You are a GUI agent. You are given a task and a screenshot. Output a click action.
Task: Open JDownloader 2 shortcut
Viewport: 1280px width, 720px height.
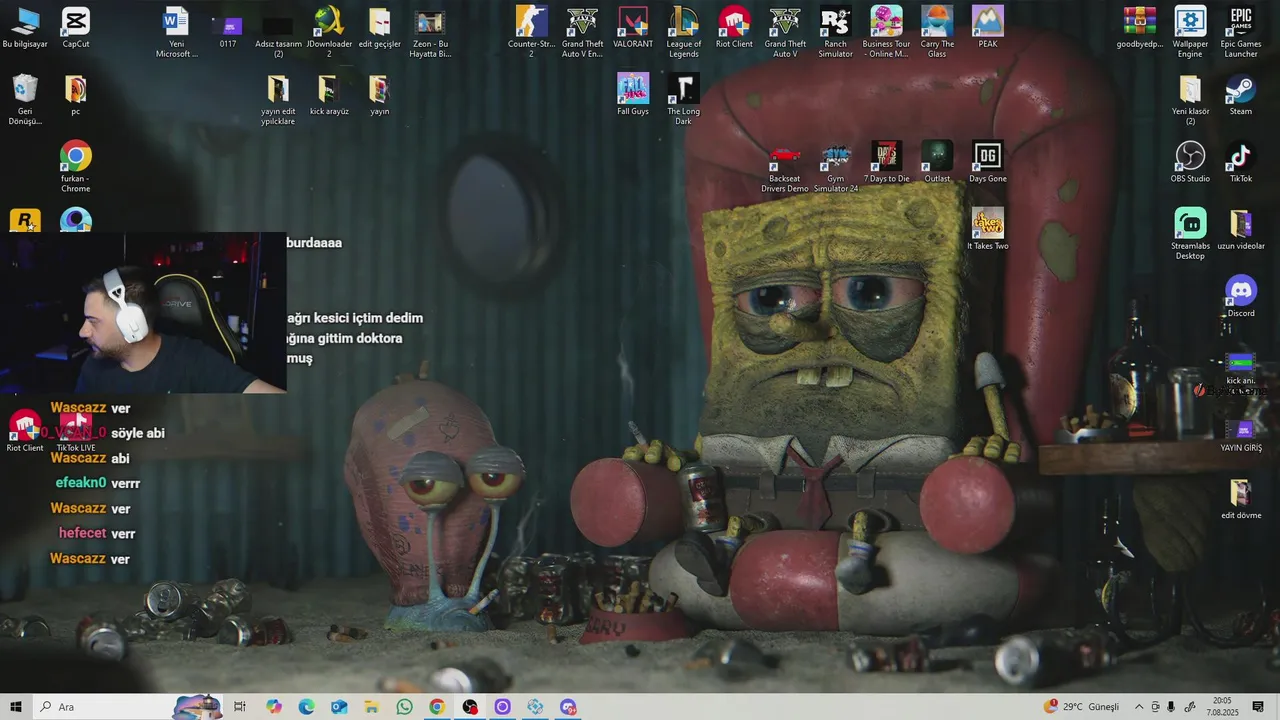click(328, 33)
